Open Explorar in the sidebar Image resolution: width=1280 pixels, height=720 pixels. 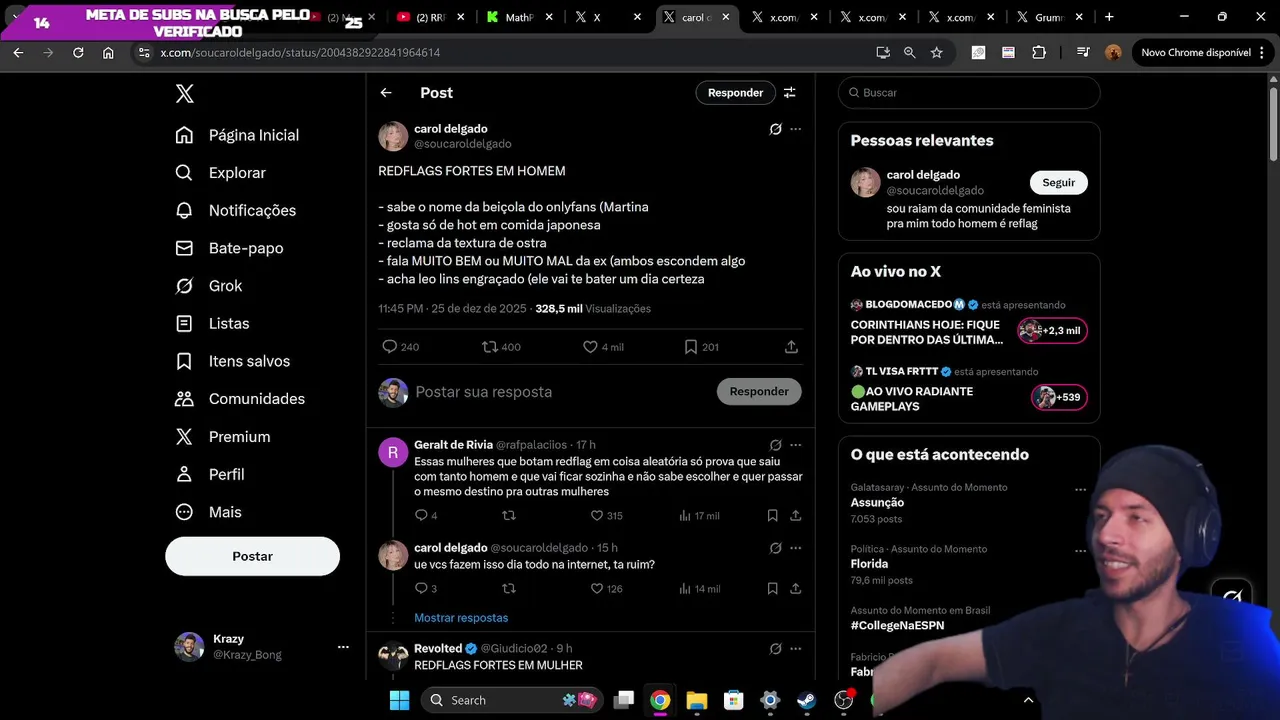tap(220, 173)
